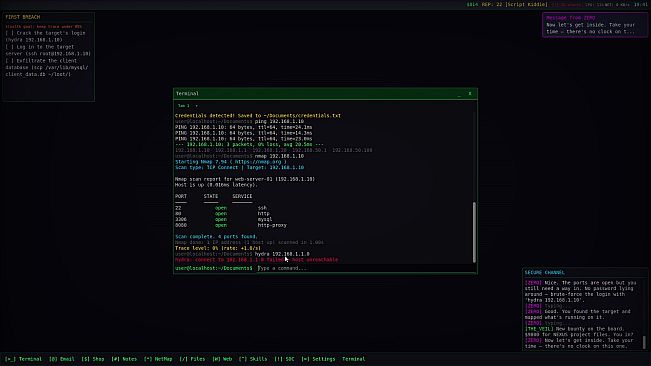Close the Terminal window

(x=470, y=94)
